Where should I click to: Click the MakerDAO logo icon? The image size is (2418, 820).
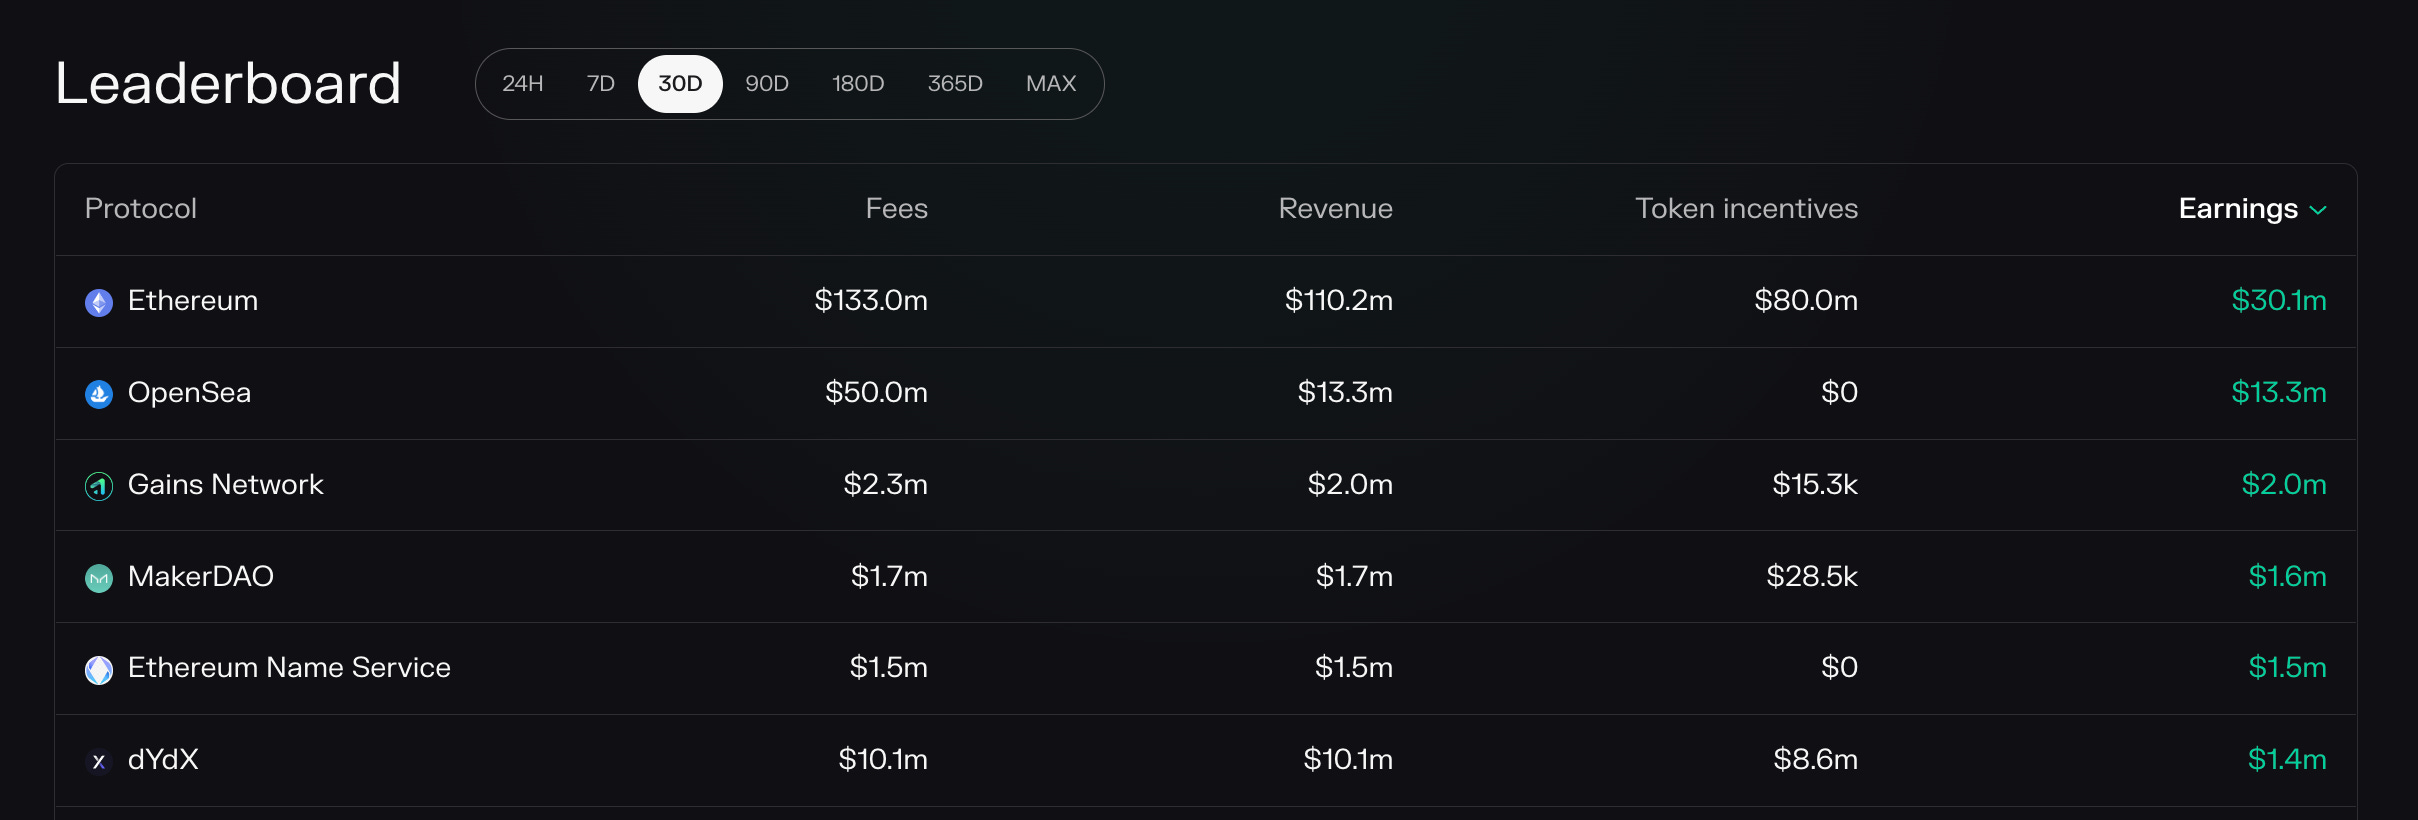click(99, 578)
